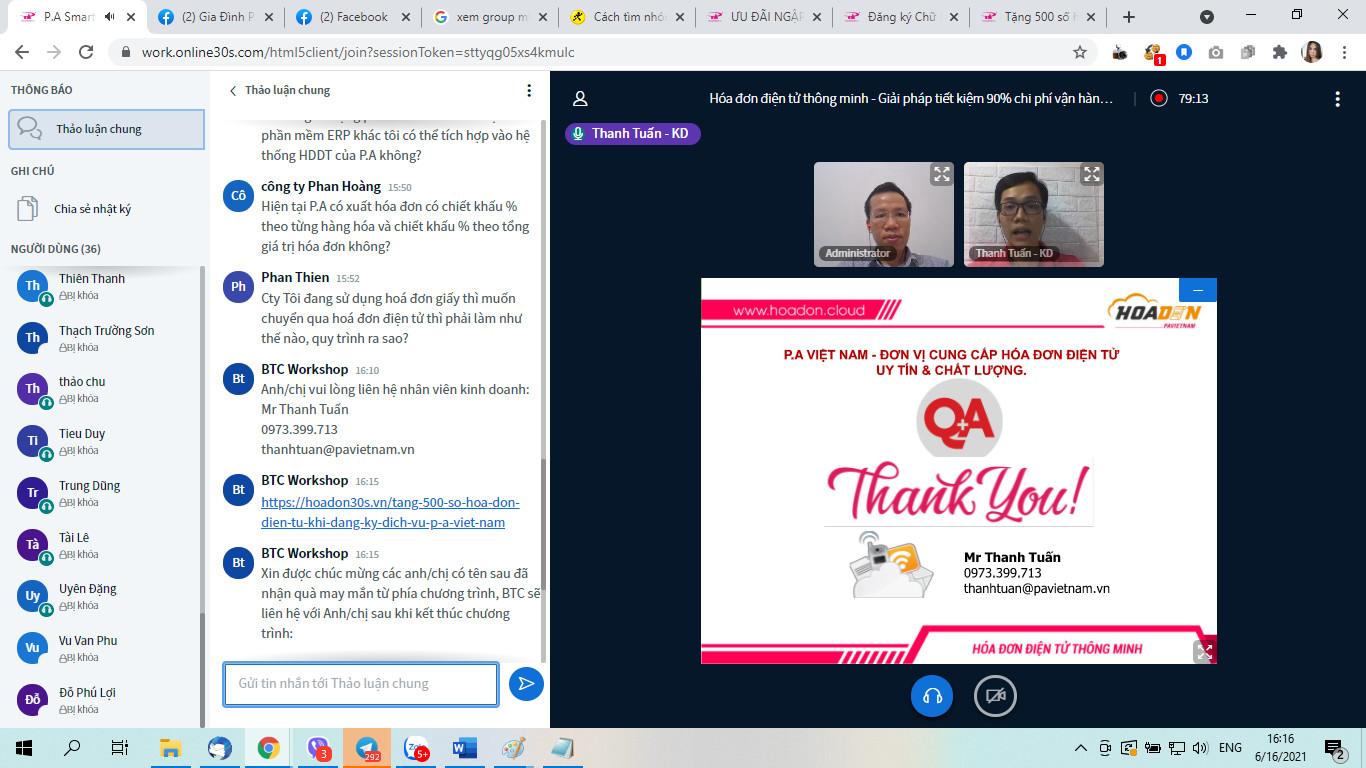Click Thiên Thanh's user avatar
This screenshot has width=1366, height=768.
(x=33, y=286)
